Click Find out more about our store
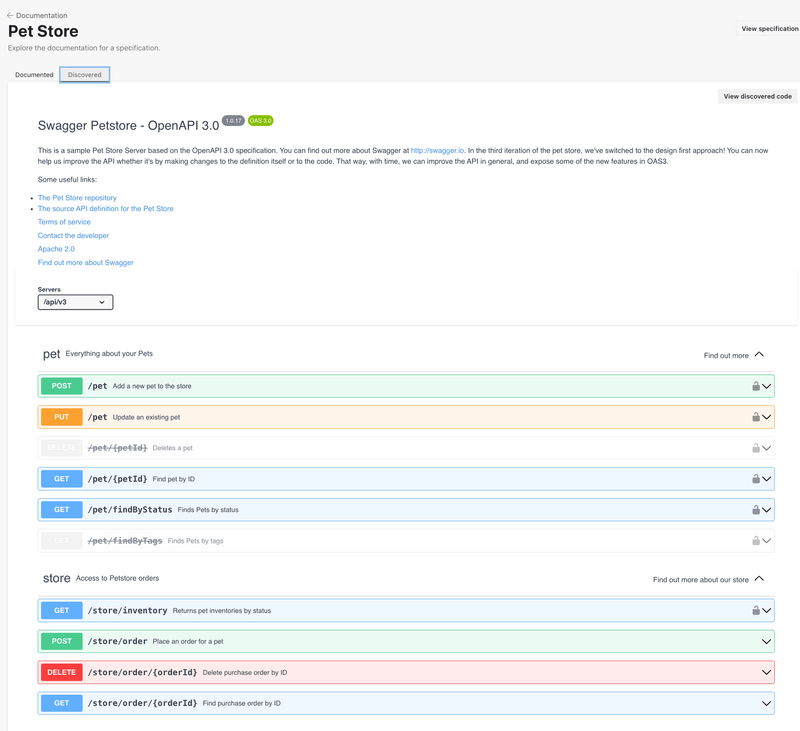800x731 pixels. [701, 579]
